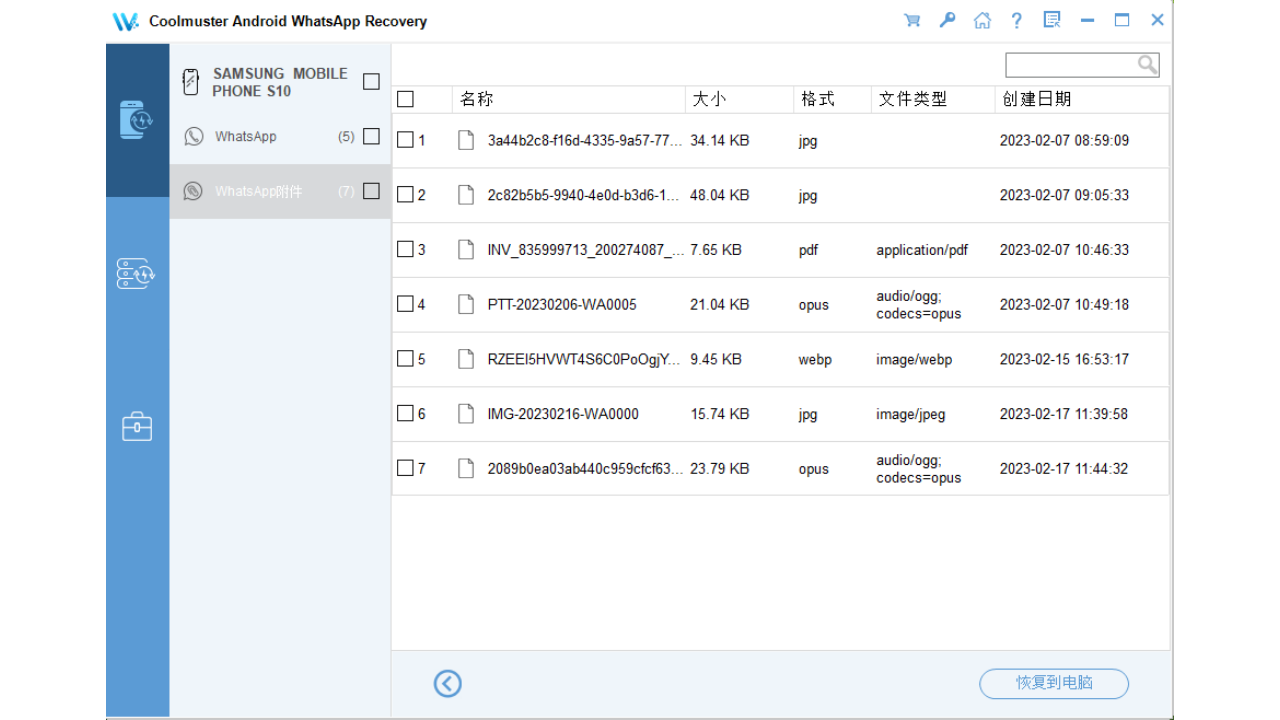Click the feedback log icon in title bar
Viewport: 1280px width, 720px height.
pyautogui.click(x=1052, y=19)
